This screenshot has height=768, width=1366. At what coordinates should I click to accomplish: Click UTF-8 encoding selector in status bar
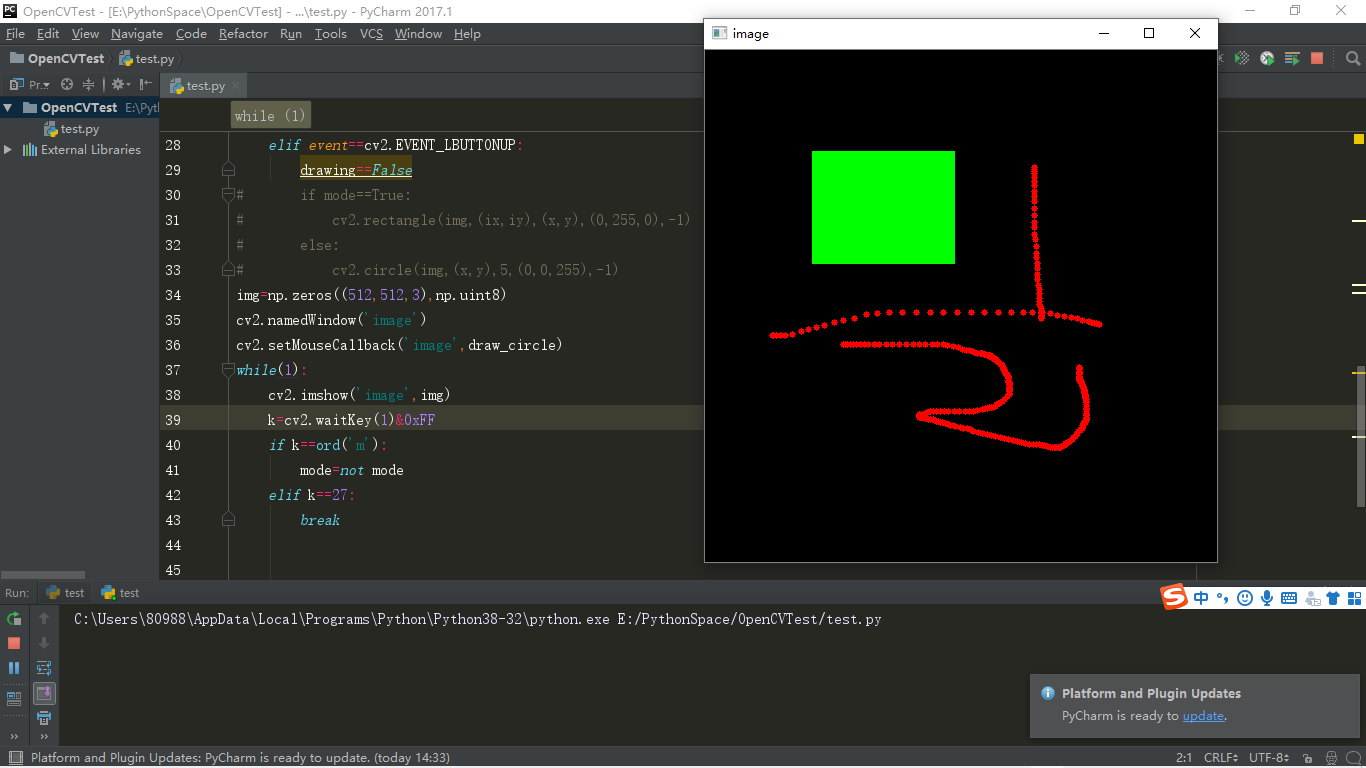[1270, 758]
